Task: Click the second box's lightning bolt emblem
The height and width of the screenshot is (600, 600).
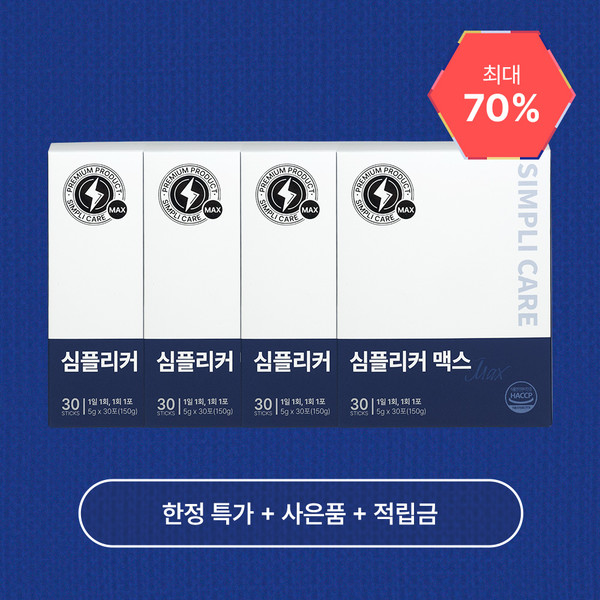Action: 190,194
